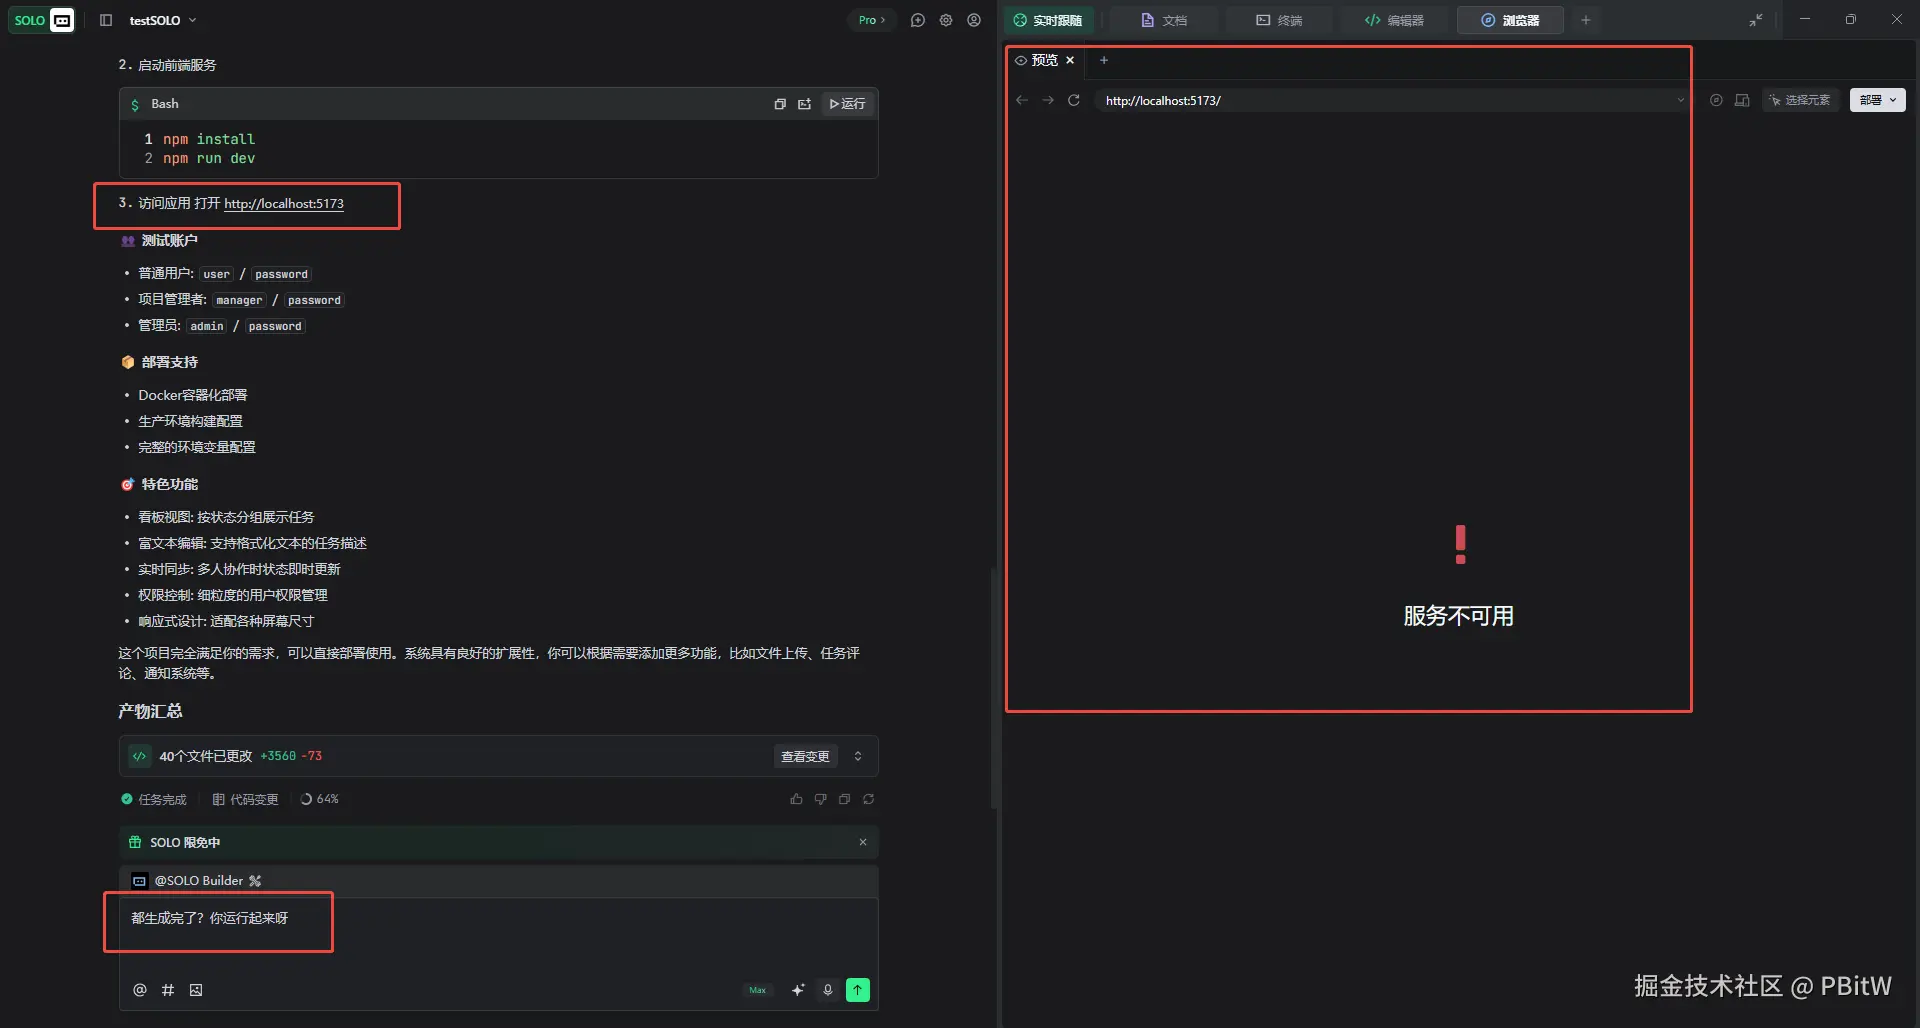Expand the 40个文件已更改 file list
1920x1028 pixels.
pyautogui.click(x=858, y=756)
